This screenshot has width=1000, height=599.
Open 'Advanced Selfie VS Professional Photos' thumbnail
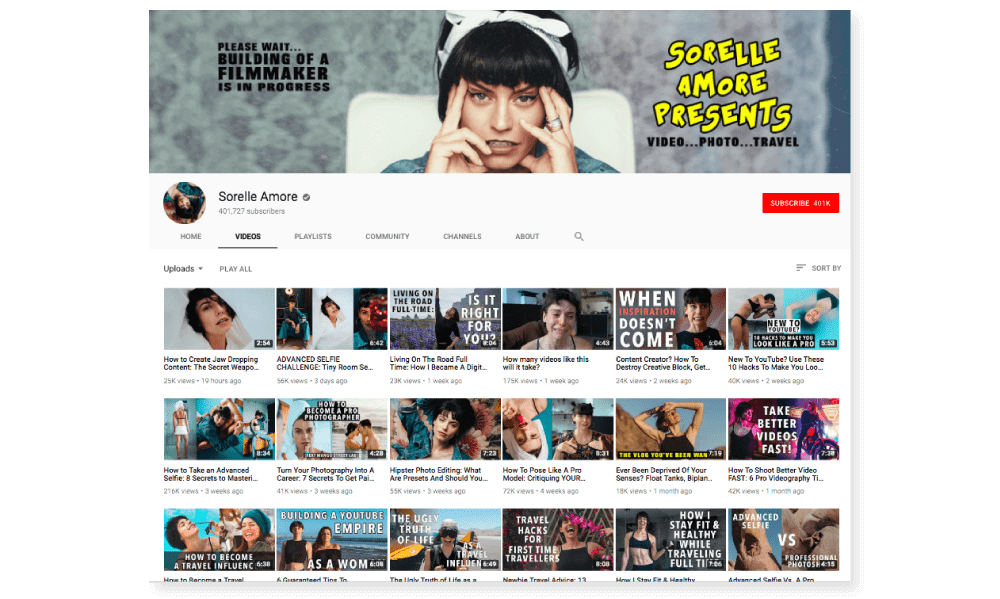tap(783, 540)
